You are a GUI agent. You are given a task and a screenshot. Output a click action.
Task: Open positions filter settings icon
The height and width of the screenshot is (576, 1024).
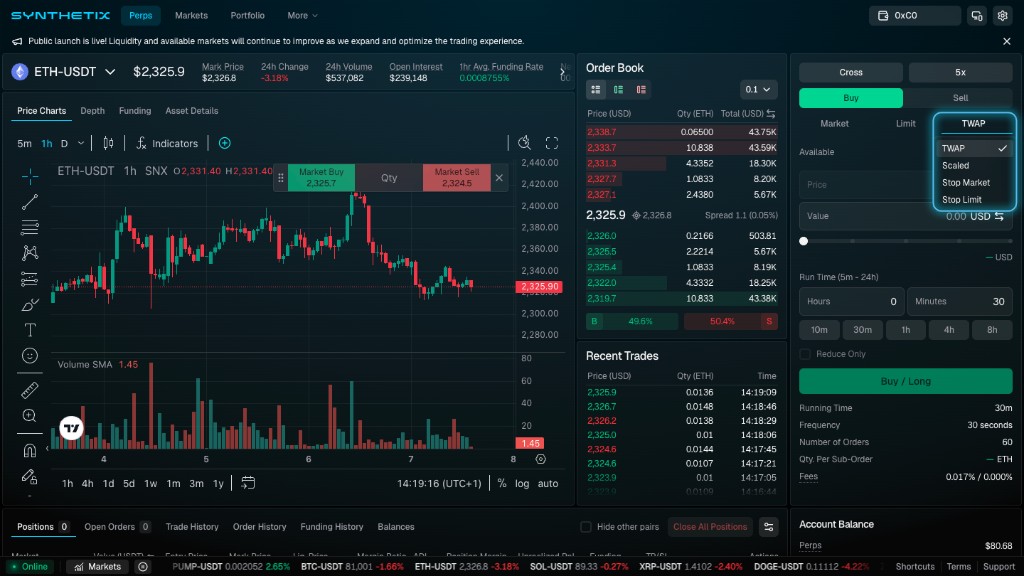coord(769,527)
